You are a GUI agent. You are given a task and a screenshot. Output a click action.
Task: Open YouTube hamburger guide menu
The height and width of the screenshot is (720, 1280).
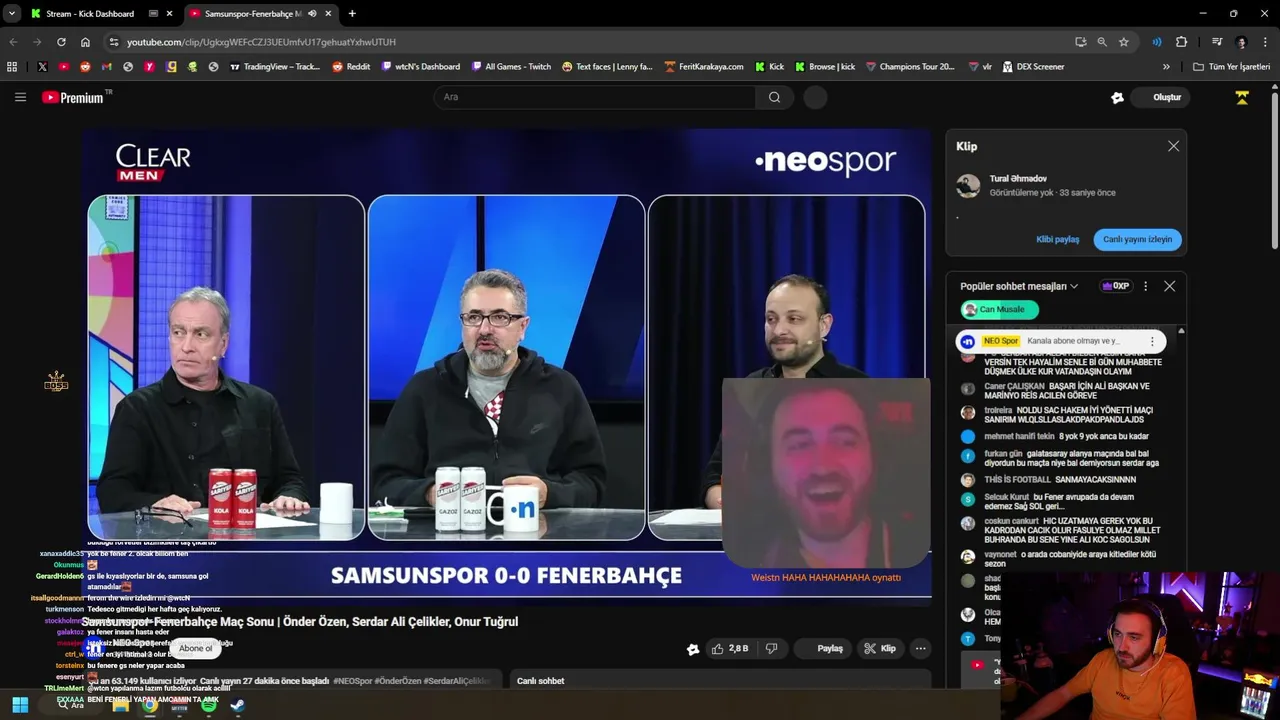(20, 97)
